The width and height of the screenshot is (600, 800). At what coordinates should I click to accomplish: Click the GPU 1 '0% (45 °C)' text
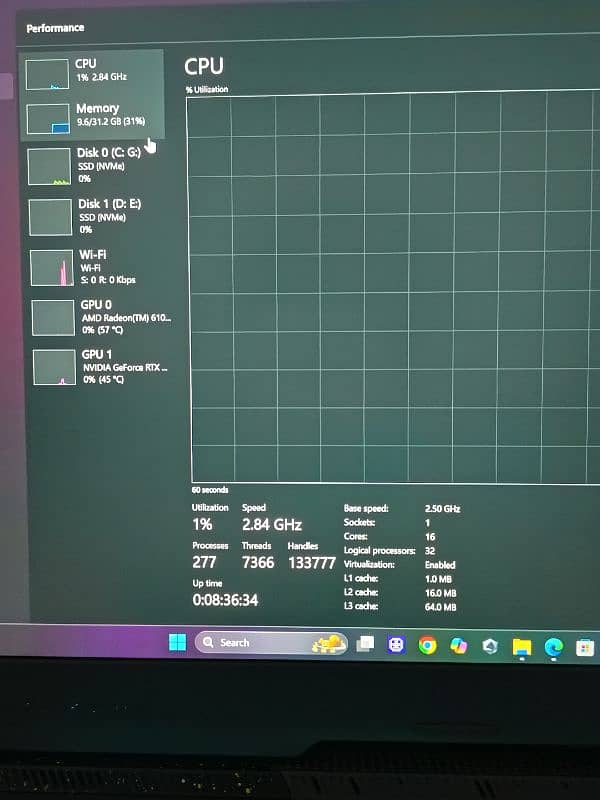[104, 380]
